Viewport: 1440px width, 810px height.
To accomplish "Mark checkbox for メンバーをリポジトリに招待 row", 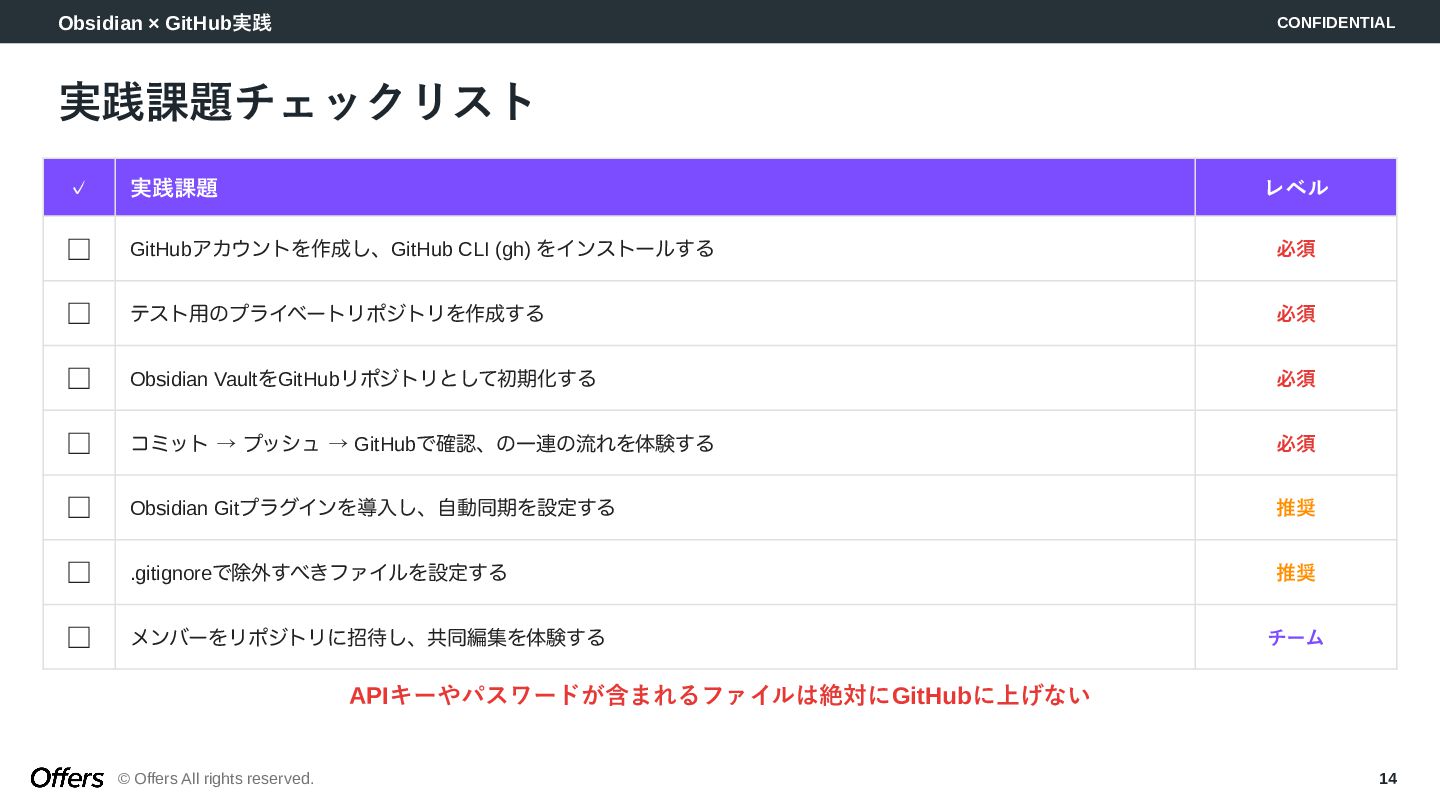I will [x=79, y=637].
